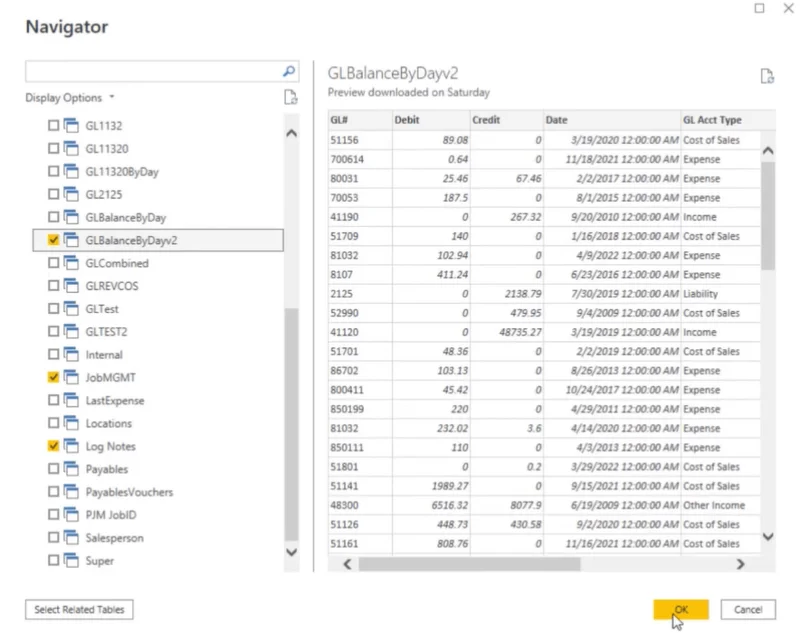The image size is (800, 633).
Task: Select the PayablesVouchers table name
Action: coord(129,492)
